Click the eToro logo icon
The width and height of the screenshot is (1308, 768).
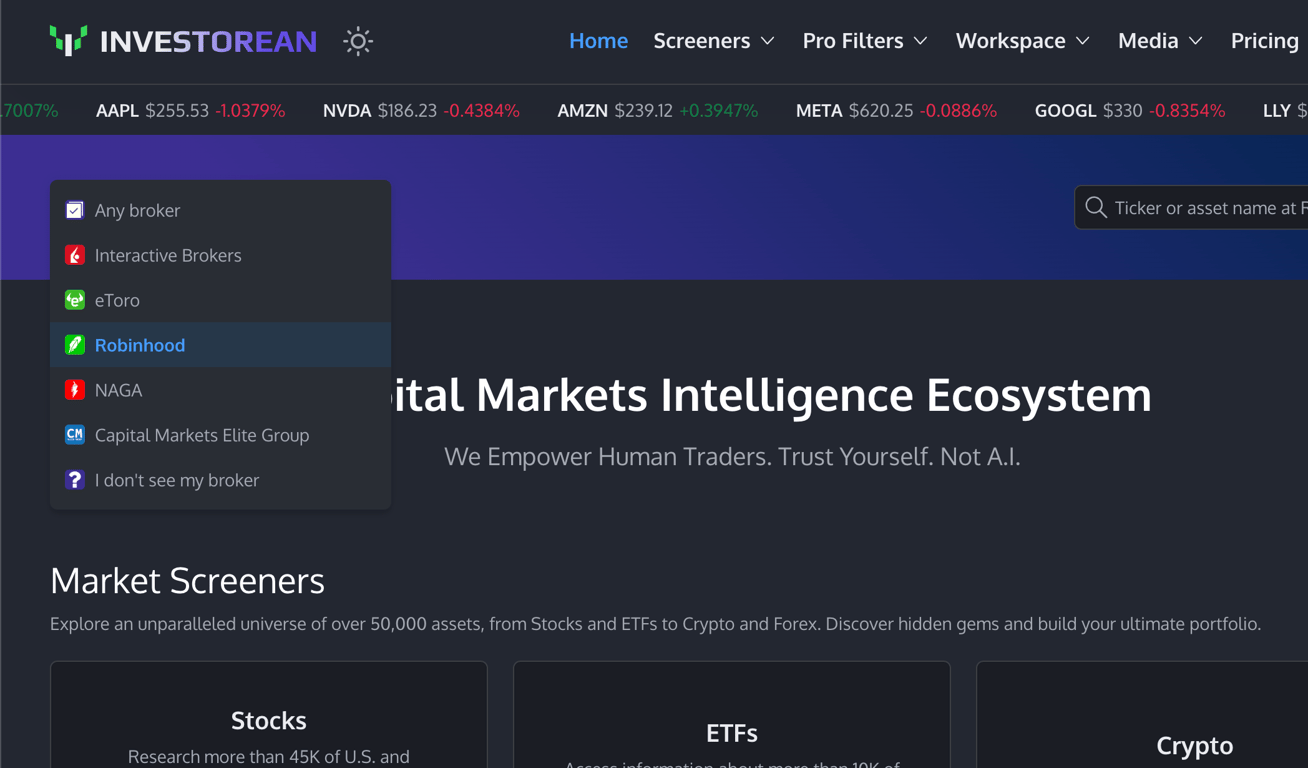75,300
